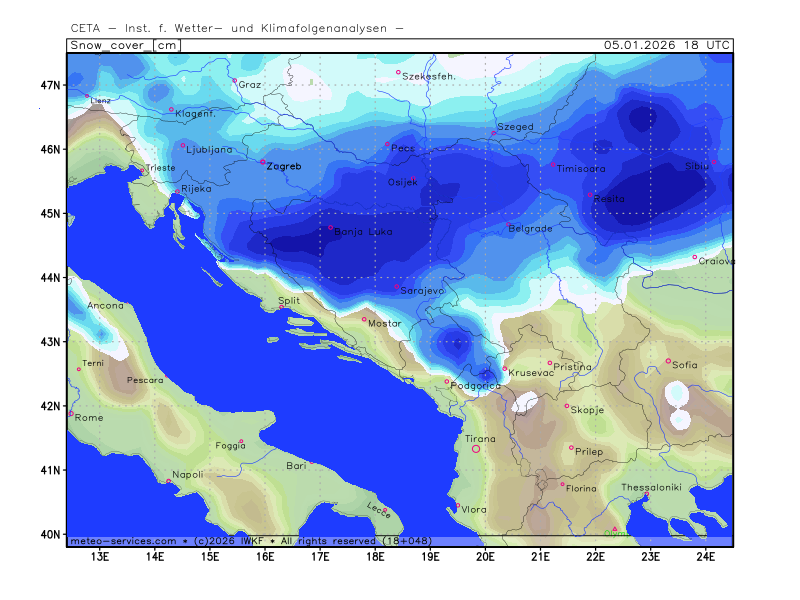The height and width of the screenshot is (600, 800).
Task: Select the Craiova city marker
Action: click(695, 257)
